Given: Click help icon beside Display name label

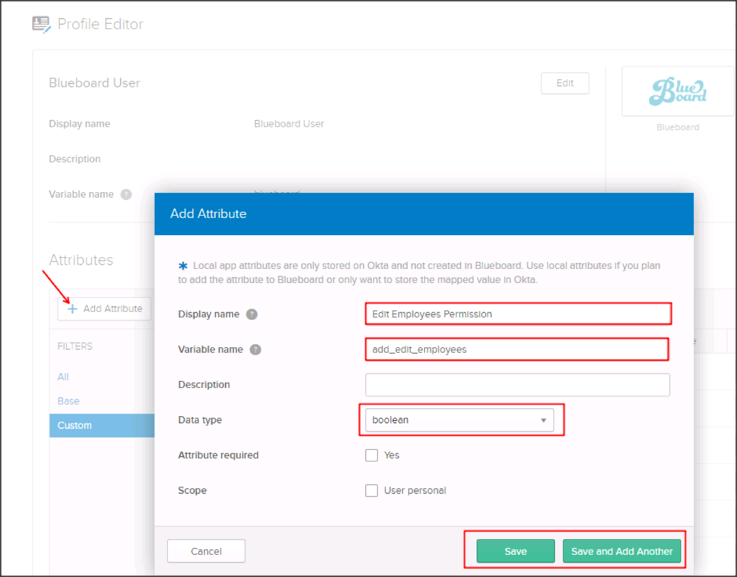Looking at the screenshot, I should click(252, 314).
